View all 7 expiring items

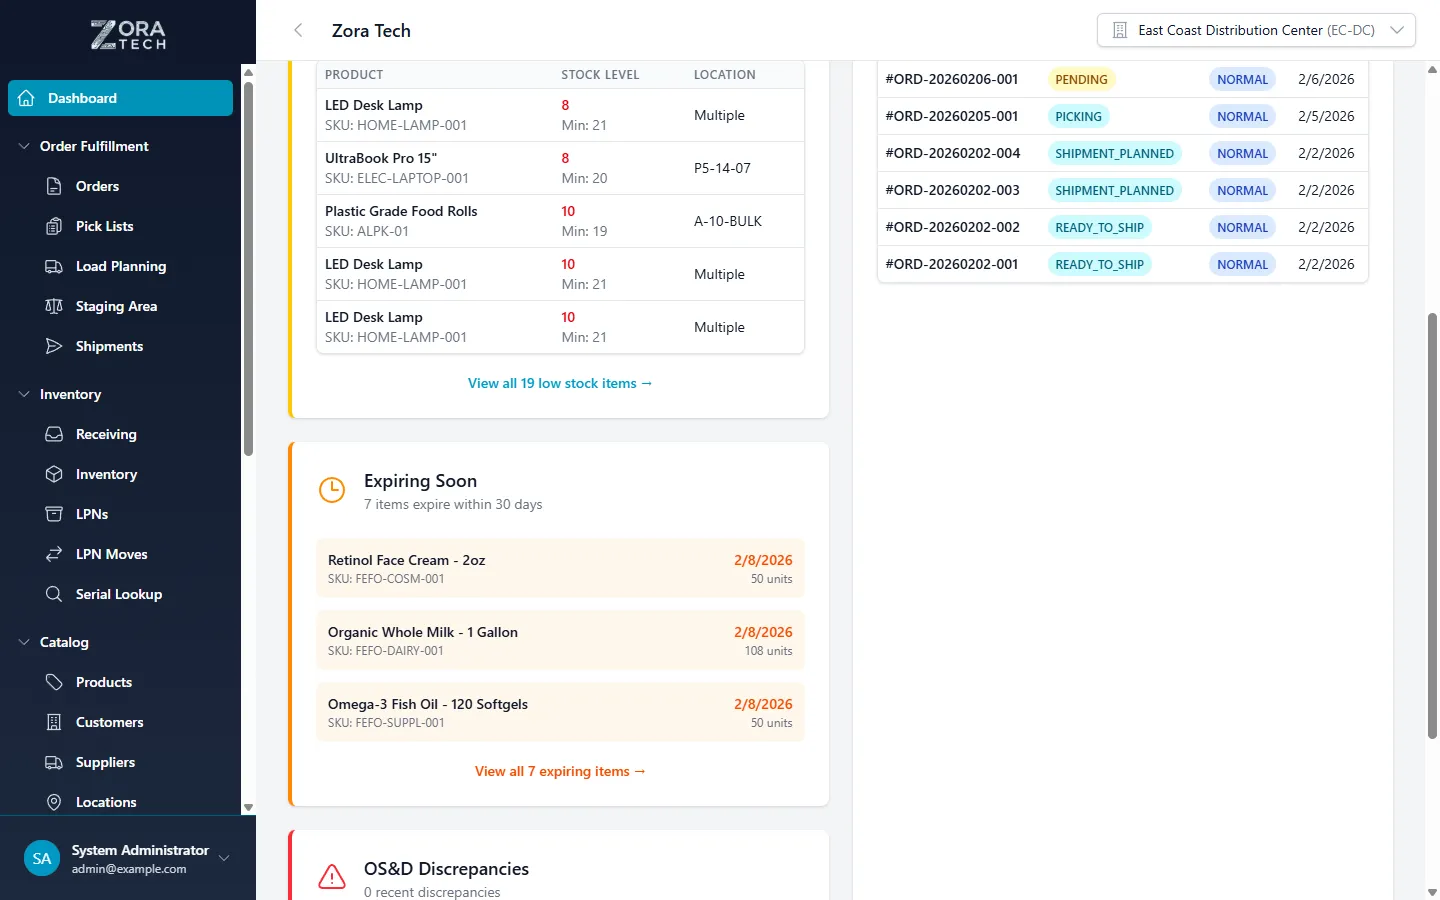pyautogui.click(x=560, y=771)
